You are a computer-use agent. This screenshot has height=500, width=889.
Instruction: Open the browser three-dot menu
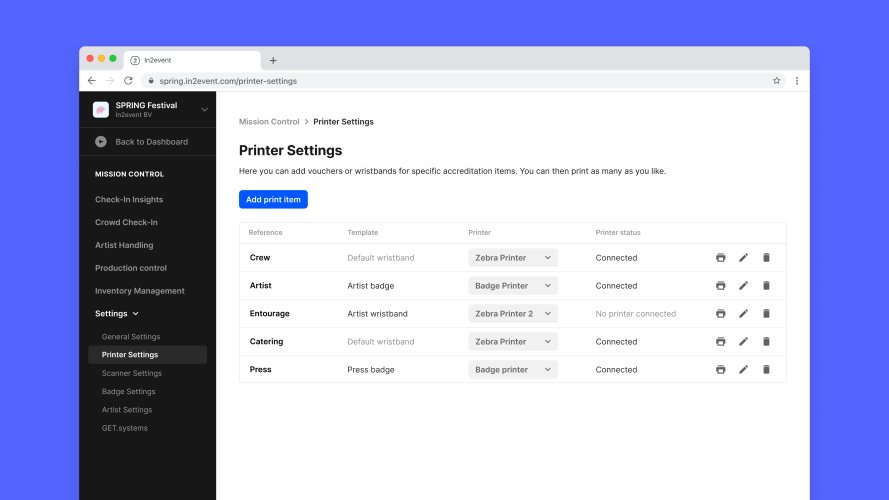797,80
